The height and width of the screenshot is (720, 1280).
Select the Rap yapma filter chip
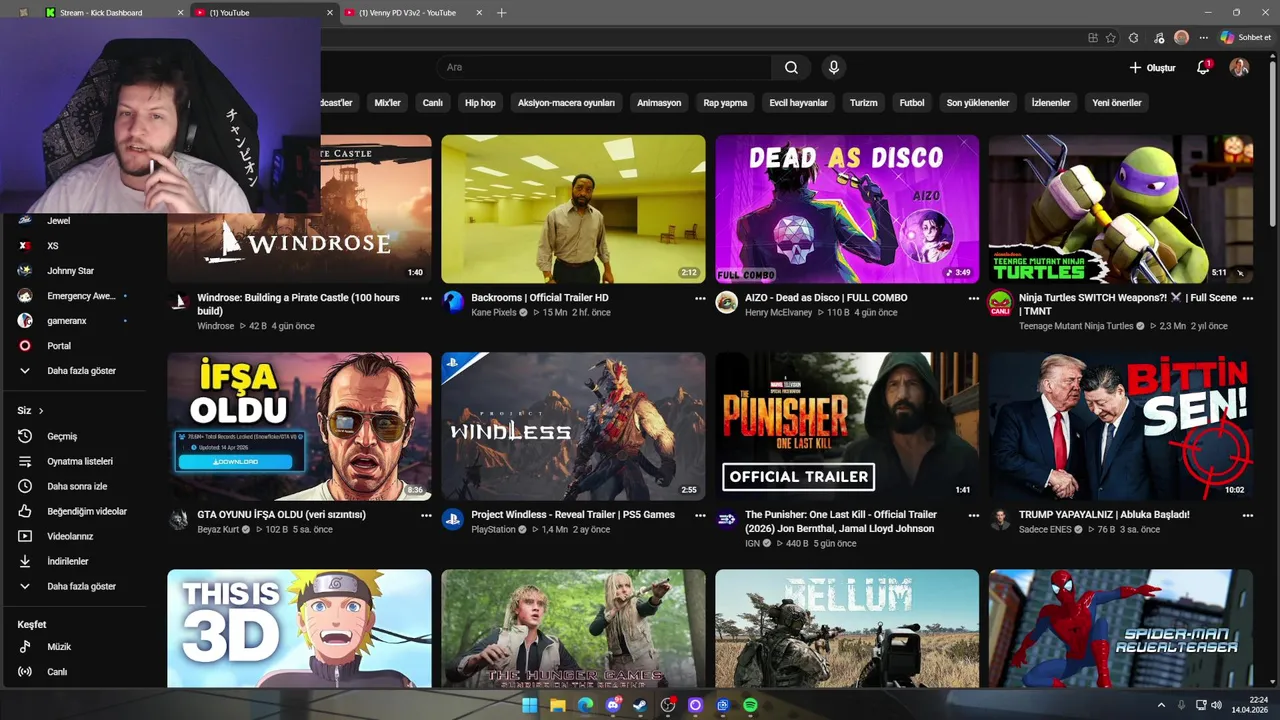click(725, 102)
